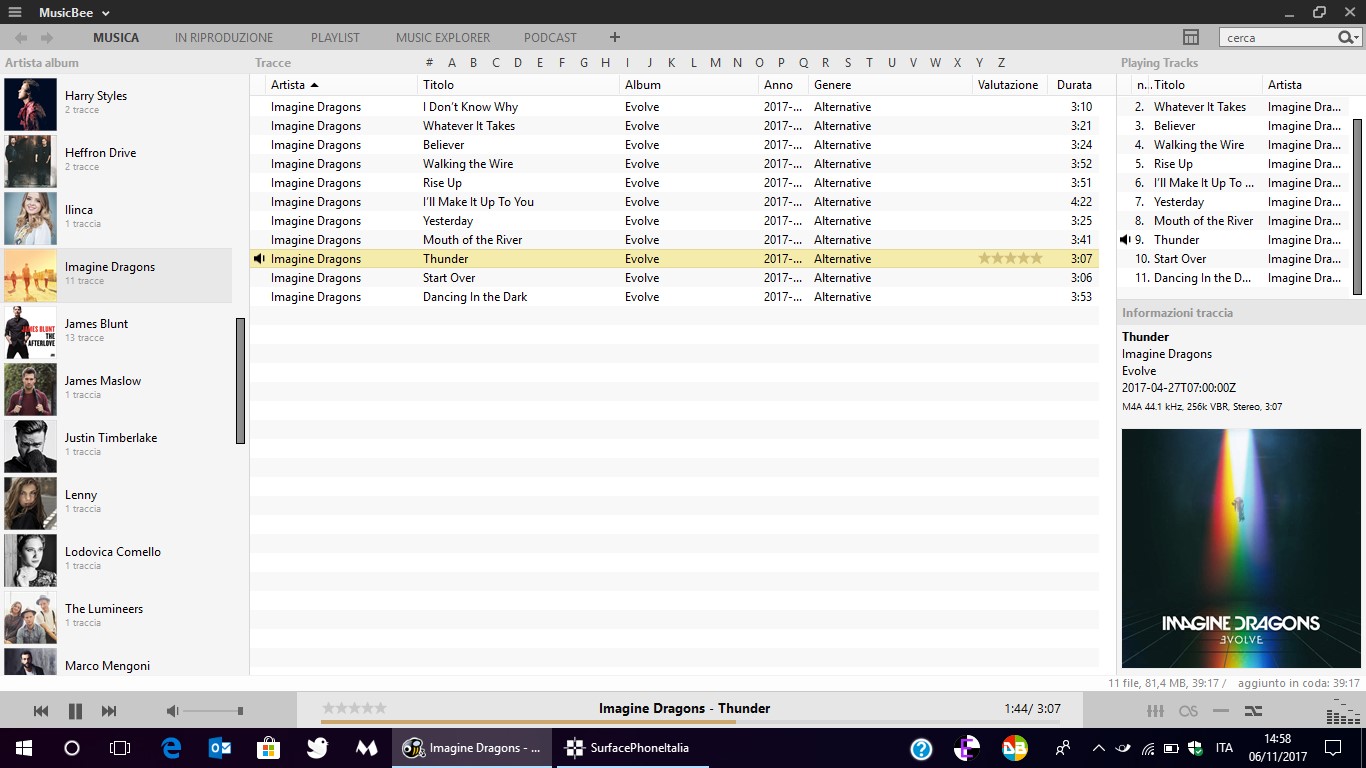Open the spectrum visualizer icon
This screenshot has width=1366, height=768.
[x=1343, y=711]
